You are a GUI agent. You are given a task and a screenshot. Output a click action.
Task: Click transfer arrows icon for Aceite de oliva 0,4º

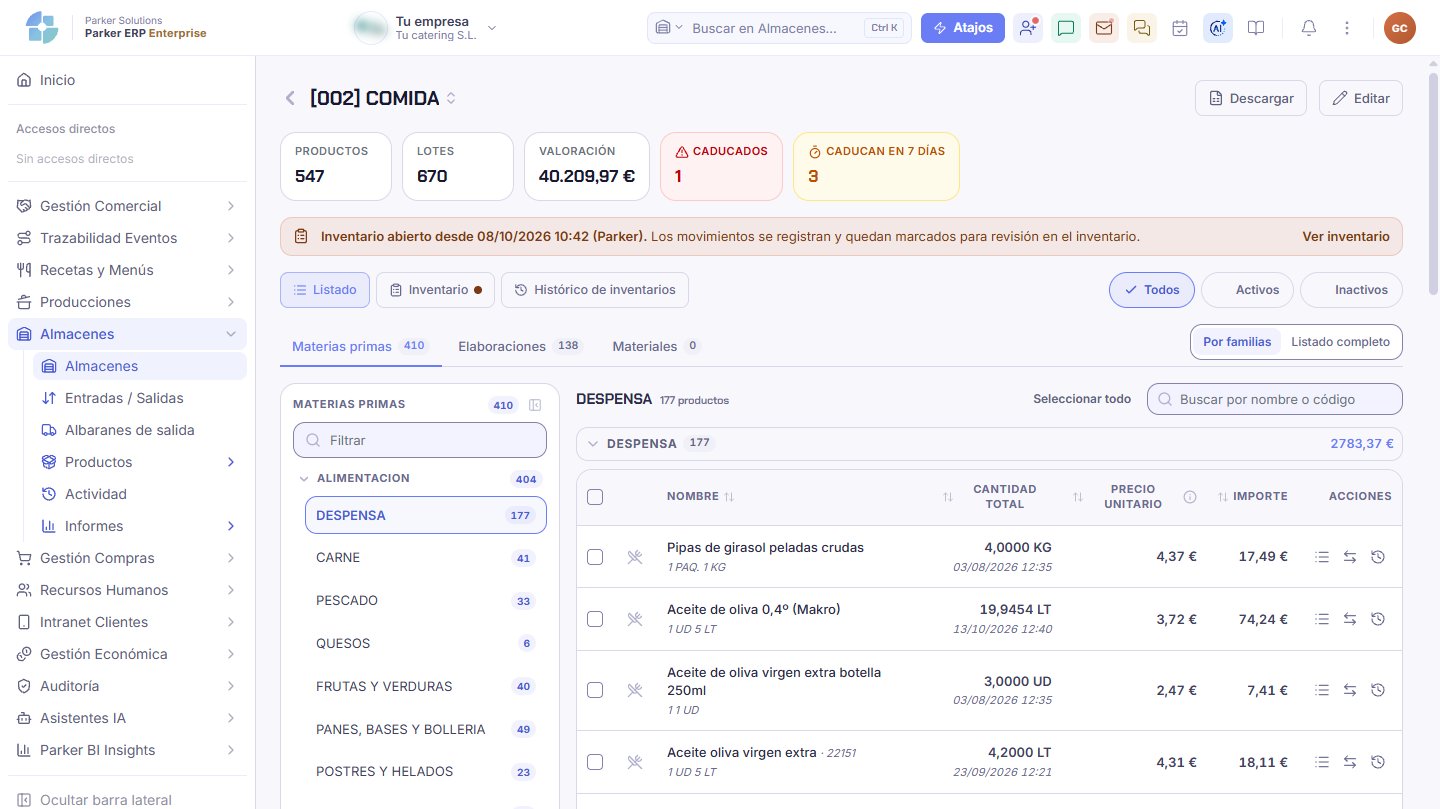pos(1350,619)
